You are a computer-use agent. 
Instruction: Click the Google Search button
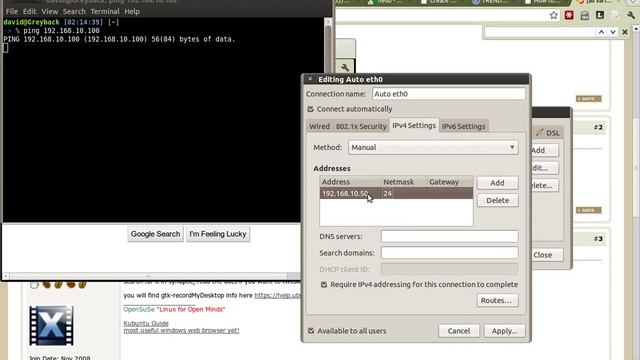click(156, 234)
